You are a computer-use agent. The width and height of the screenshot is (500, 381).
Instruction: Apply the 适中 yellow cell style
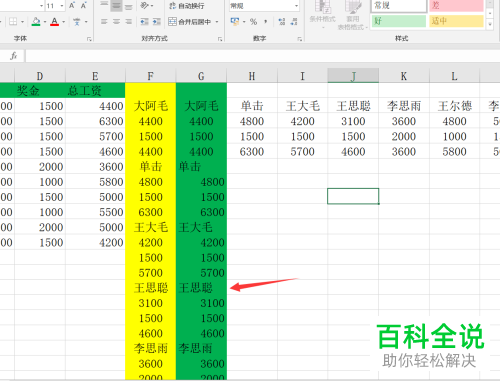[x=456, y=21]
